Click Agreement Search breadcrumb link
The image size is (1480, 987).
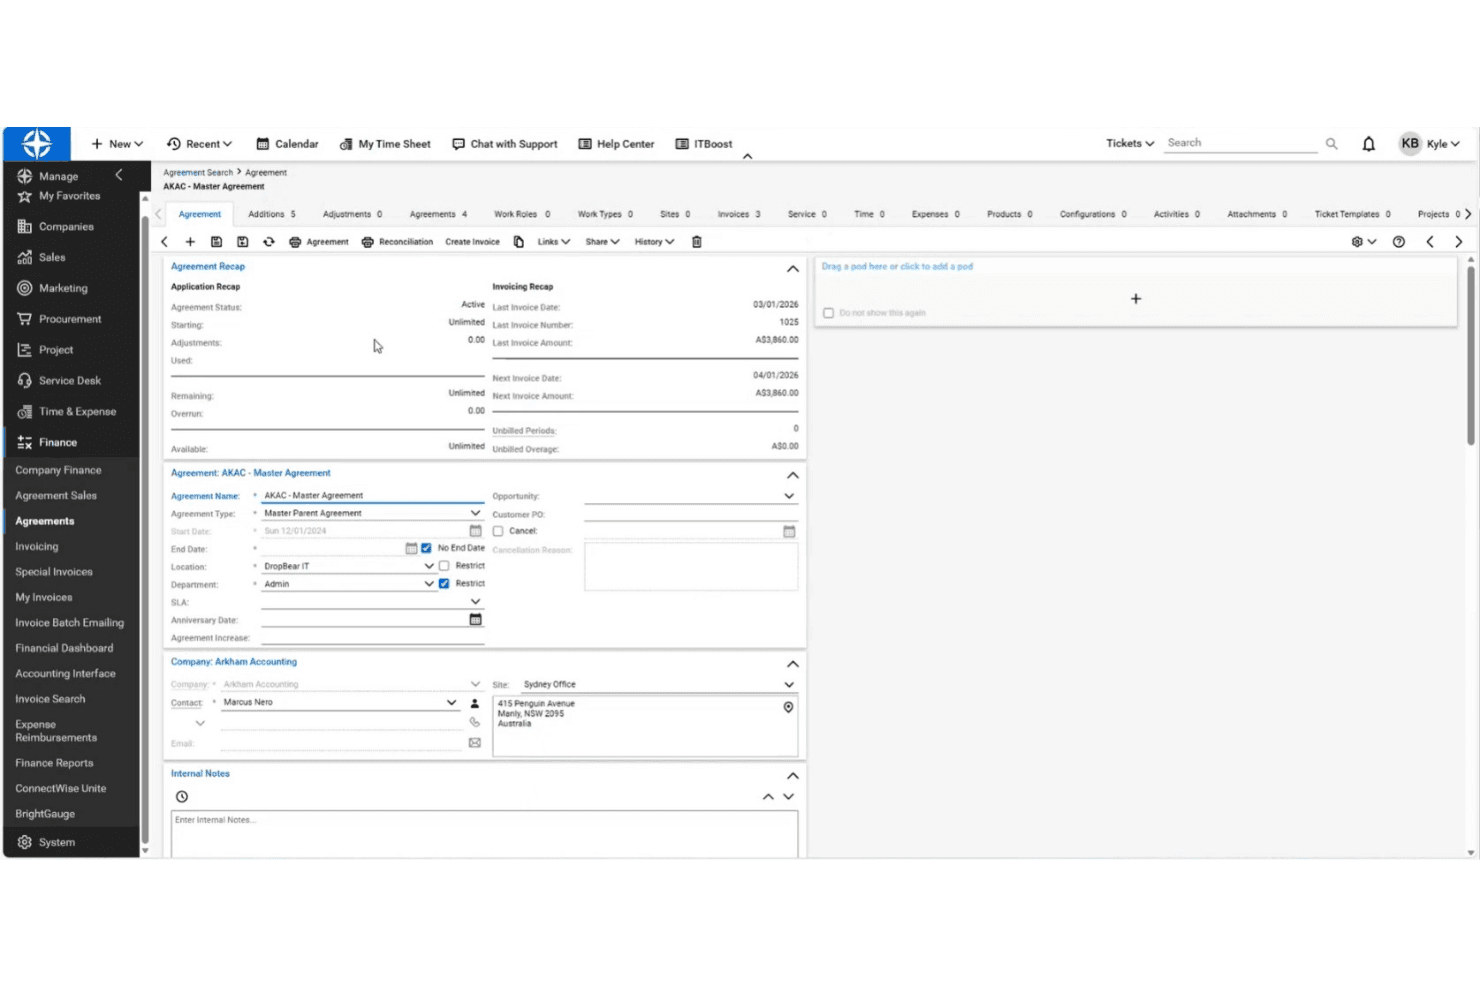(x=198, y=173)
